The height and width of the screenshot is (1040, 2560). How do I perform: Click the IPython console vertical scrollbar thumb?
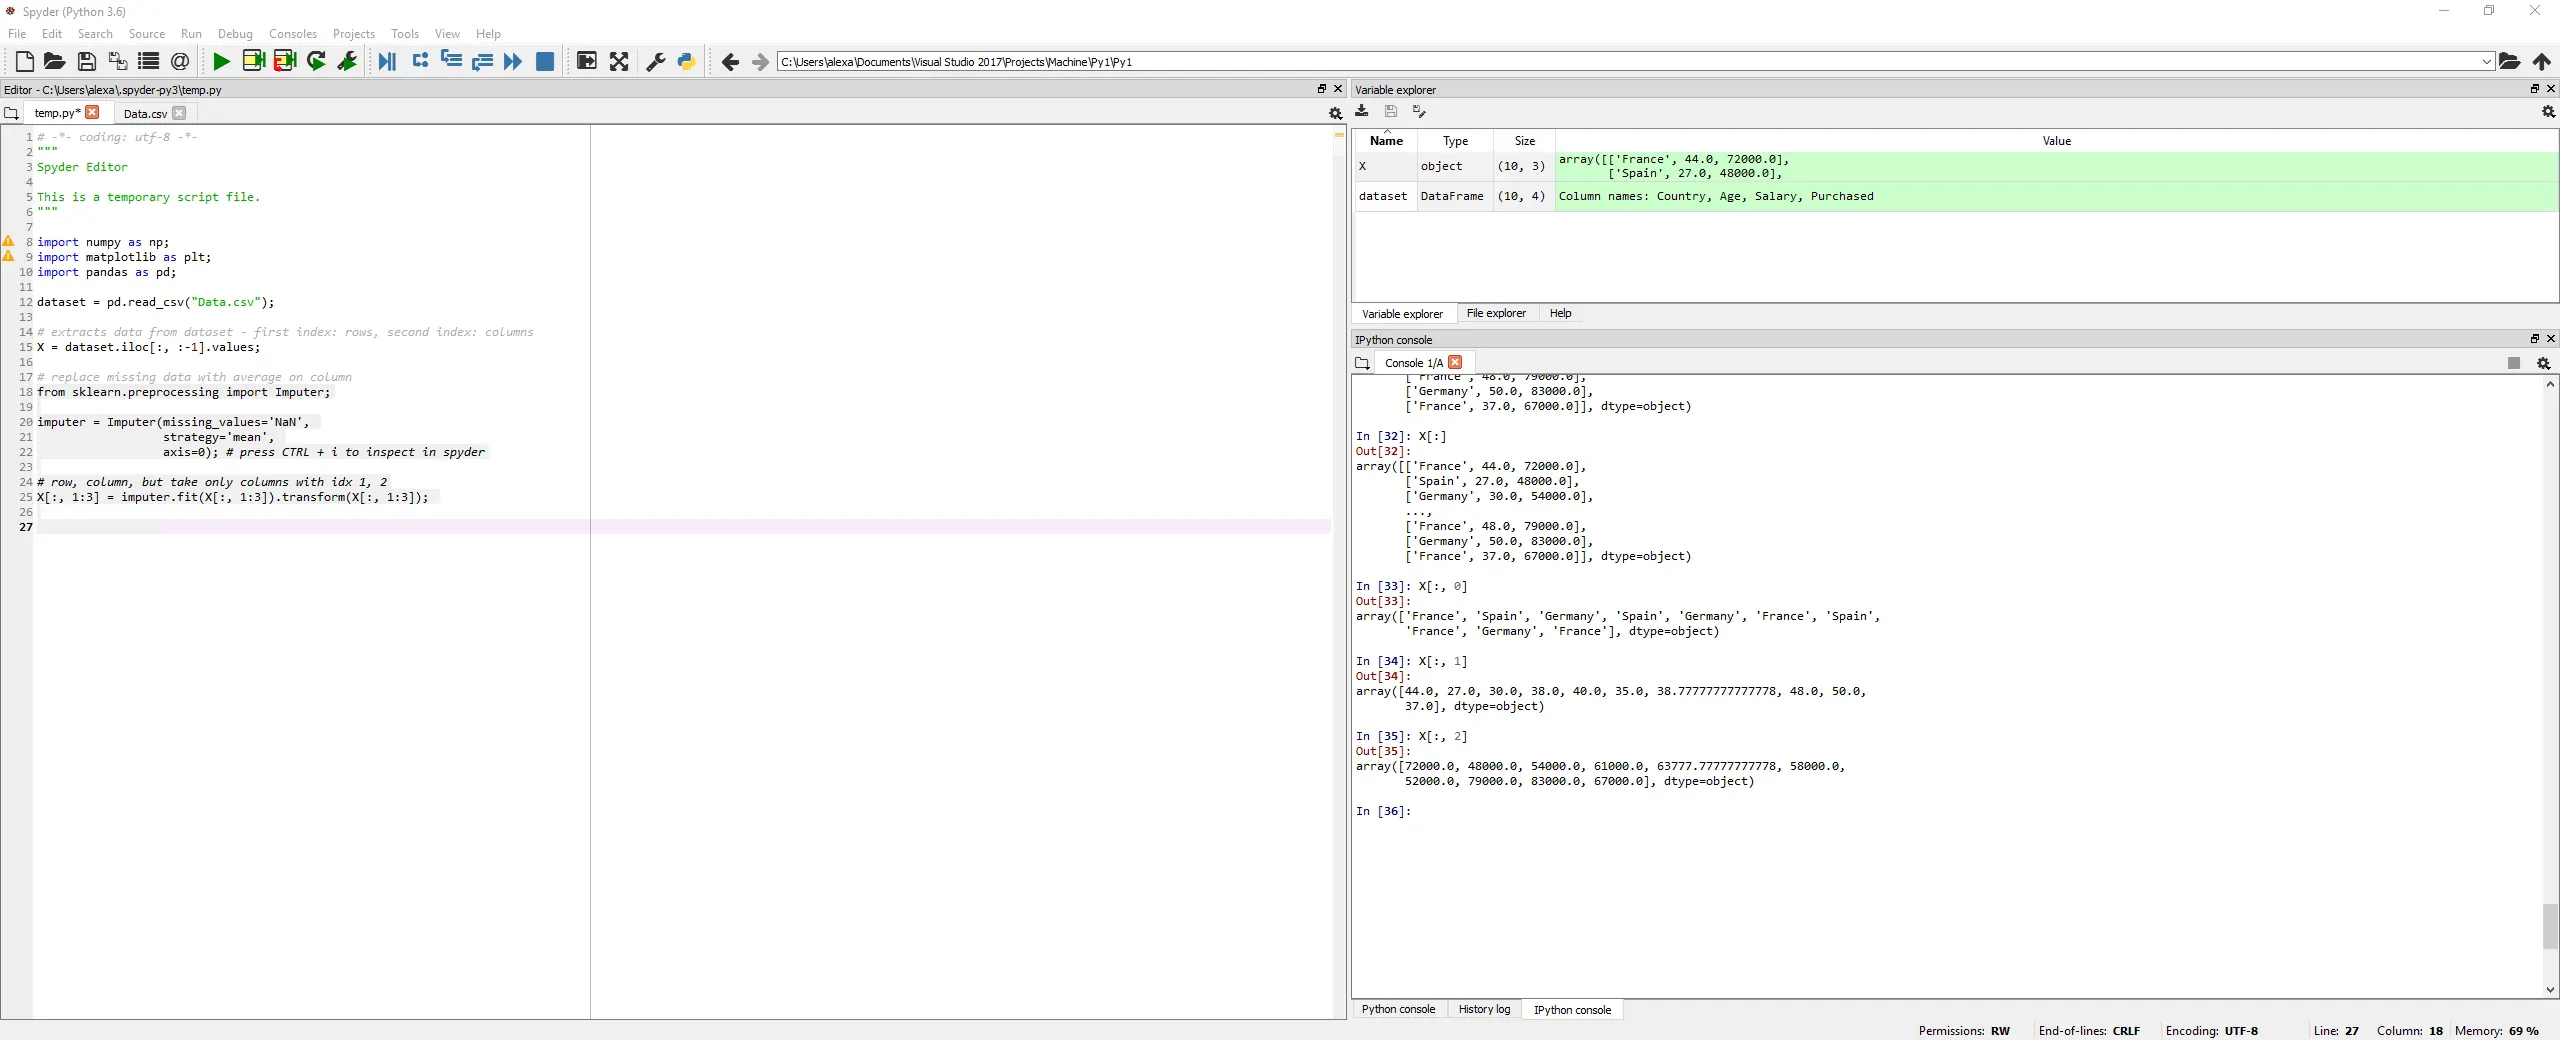click(x=2550, y=926)
